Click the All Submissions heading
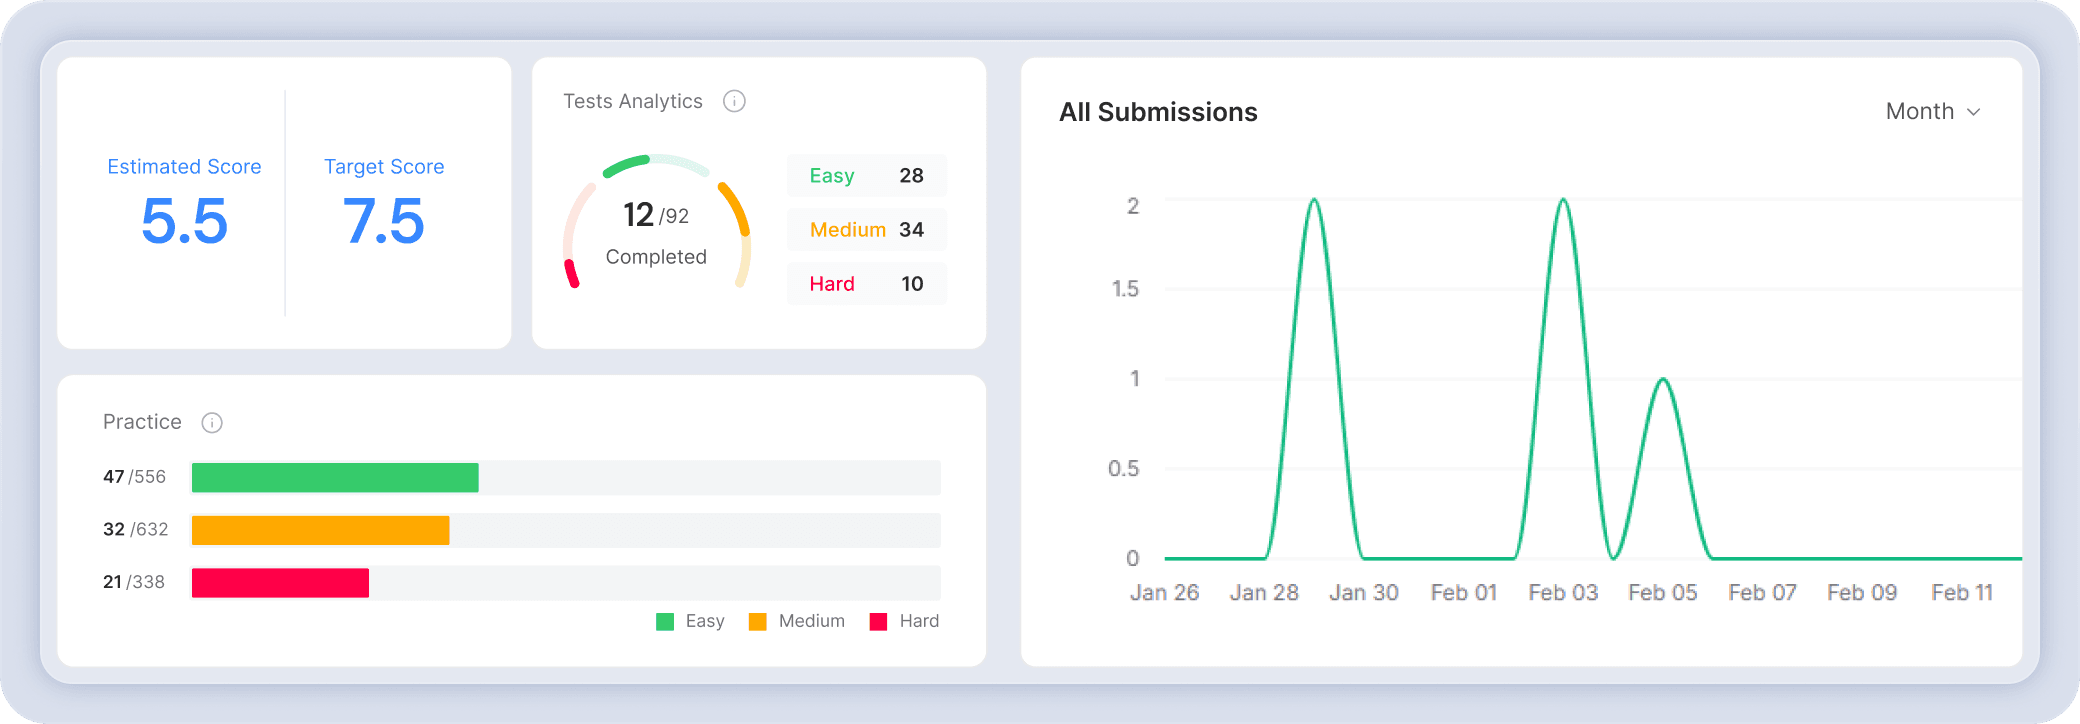The height and width of the screenshot is (724, 2080). coord(1158,112)
